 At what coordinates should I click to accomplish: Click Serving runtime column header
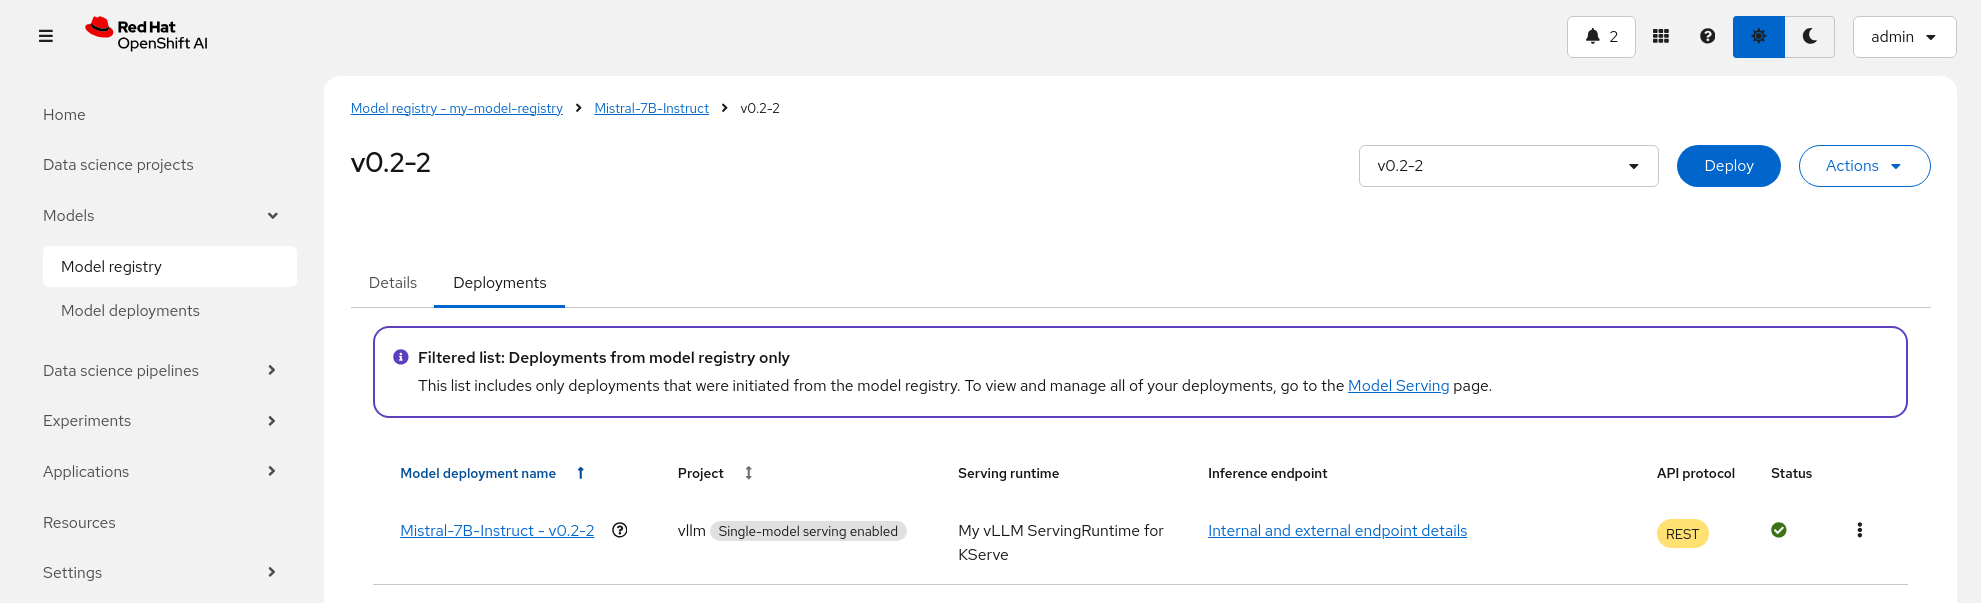click(x=1008, y=474)
